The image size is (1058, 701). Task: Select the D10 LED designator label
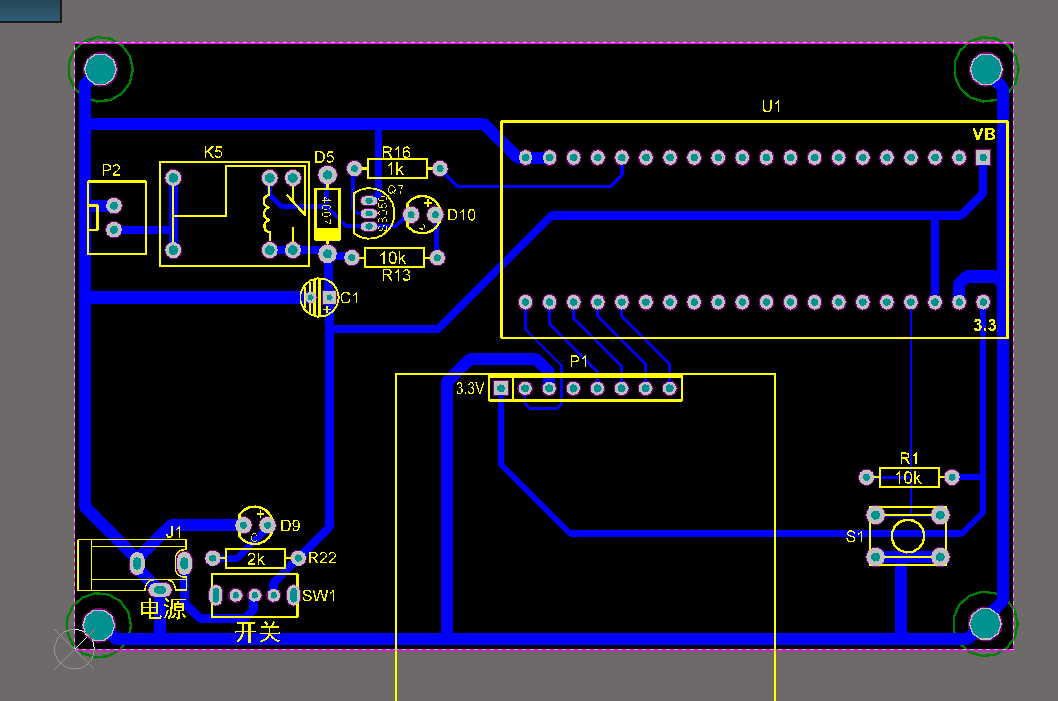pyautogui.click(x=462, y=215)
